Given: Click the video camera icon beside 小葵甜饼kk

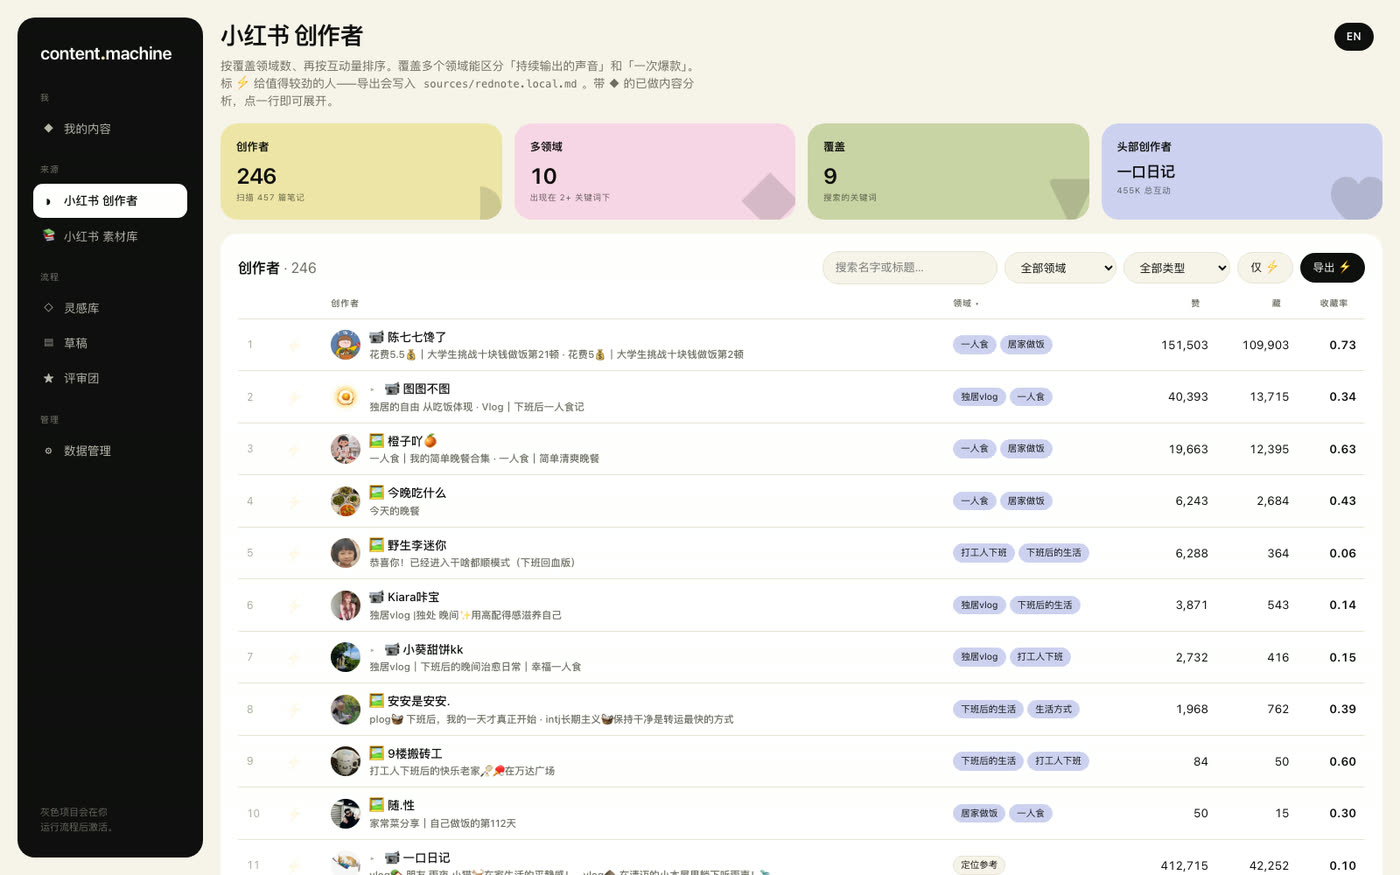Looking at the screenshot, I should tap(393, 649).
